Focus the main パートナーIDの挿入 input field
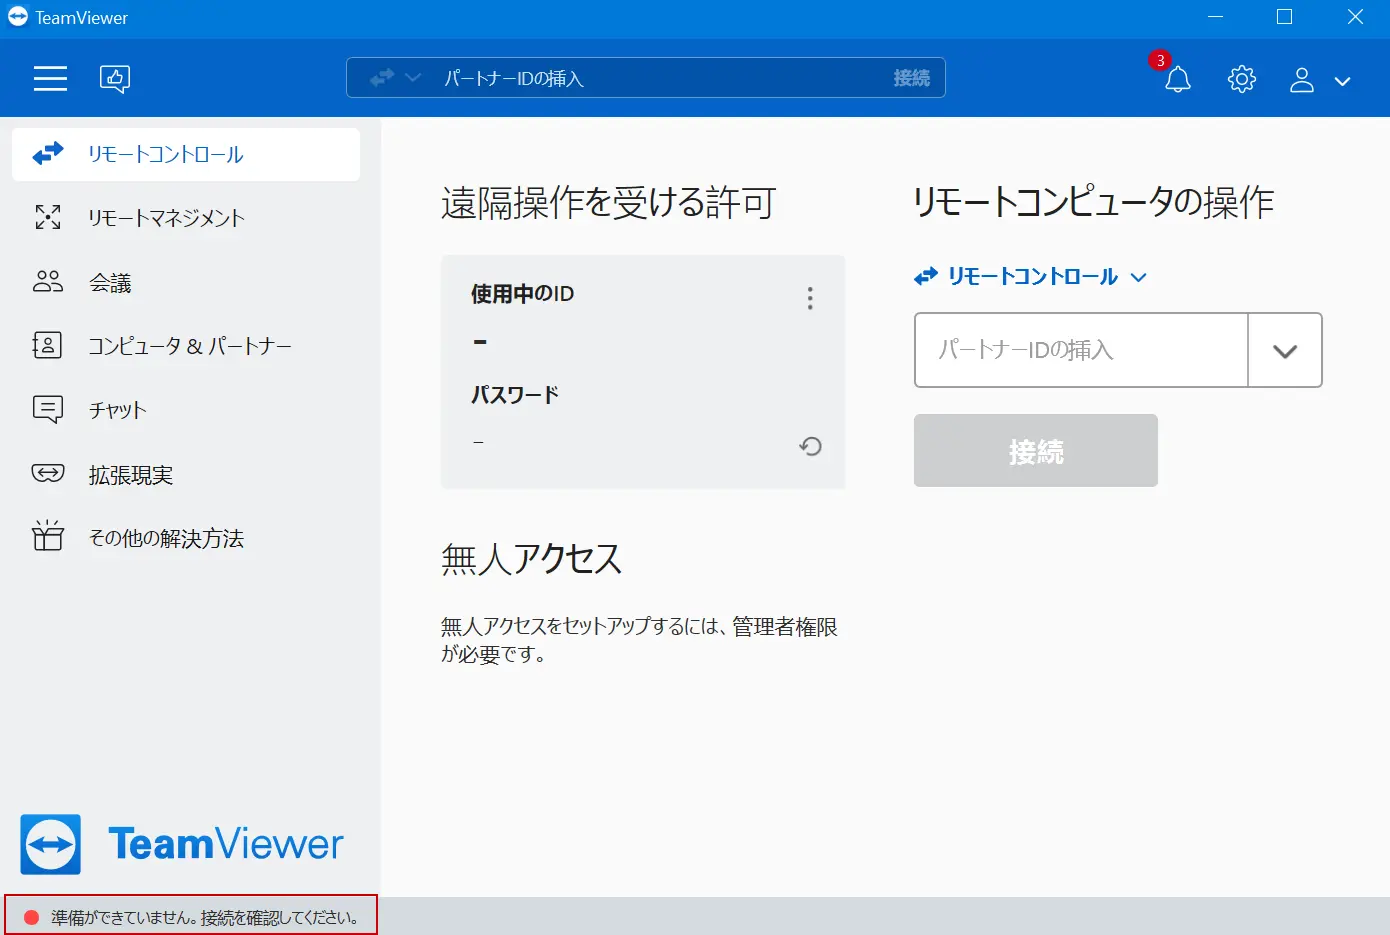1390x935 pixels. point(1081,350)
